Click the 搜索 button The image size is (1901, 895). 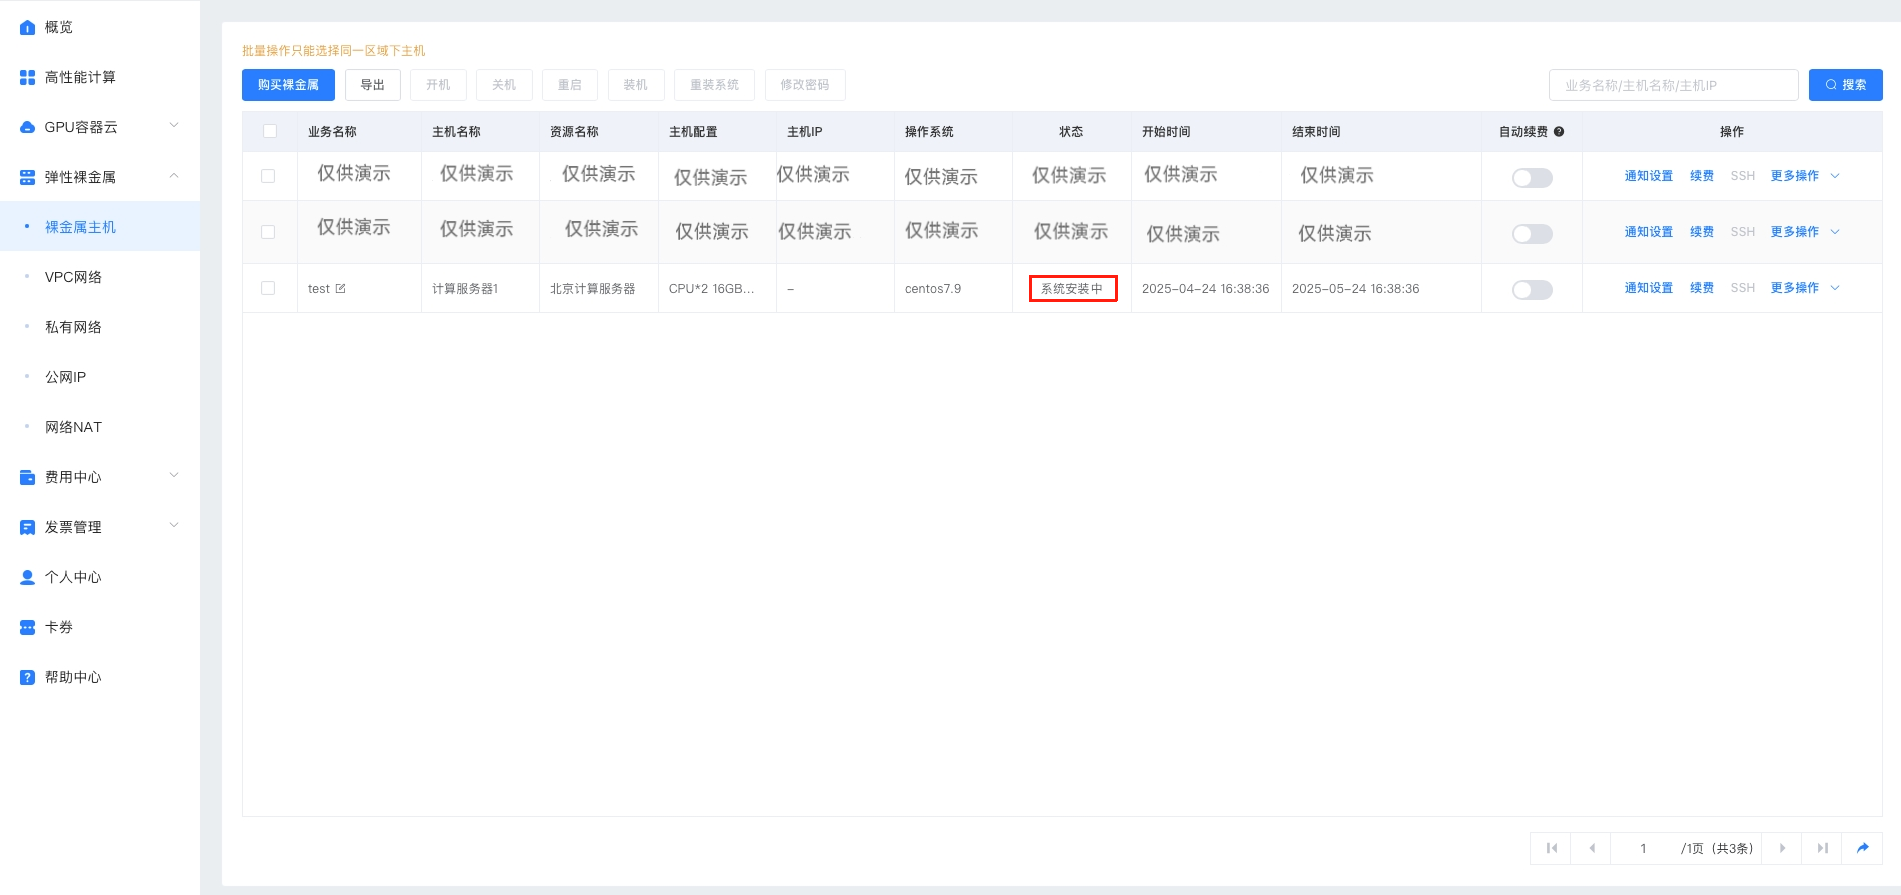[1845, 85]
